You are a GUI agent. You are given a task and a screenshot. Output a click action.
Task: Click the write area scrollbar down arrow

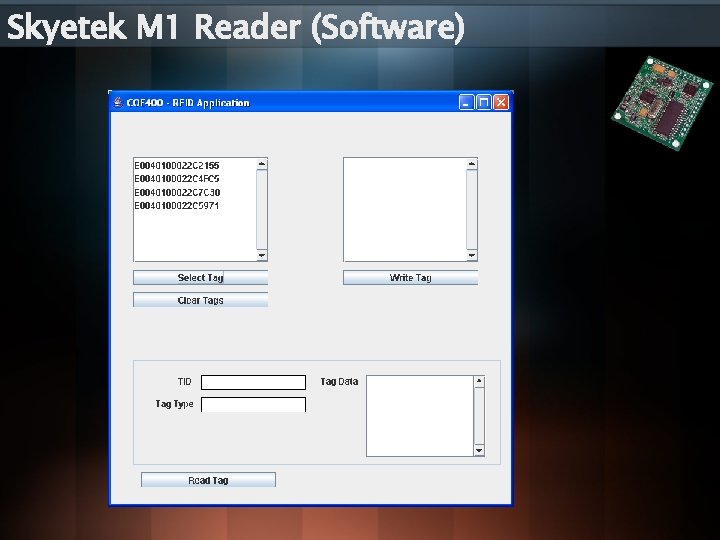472,255
